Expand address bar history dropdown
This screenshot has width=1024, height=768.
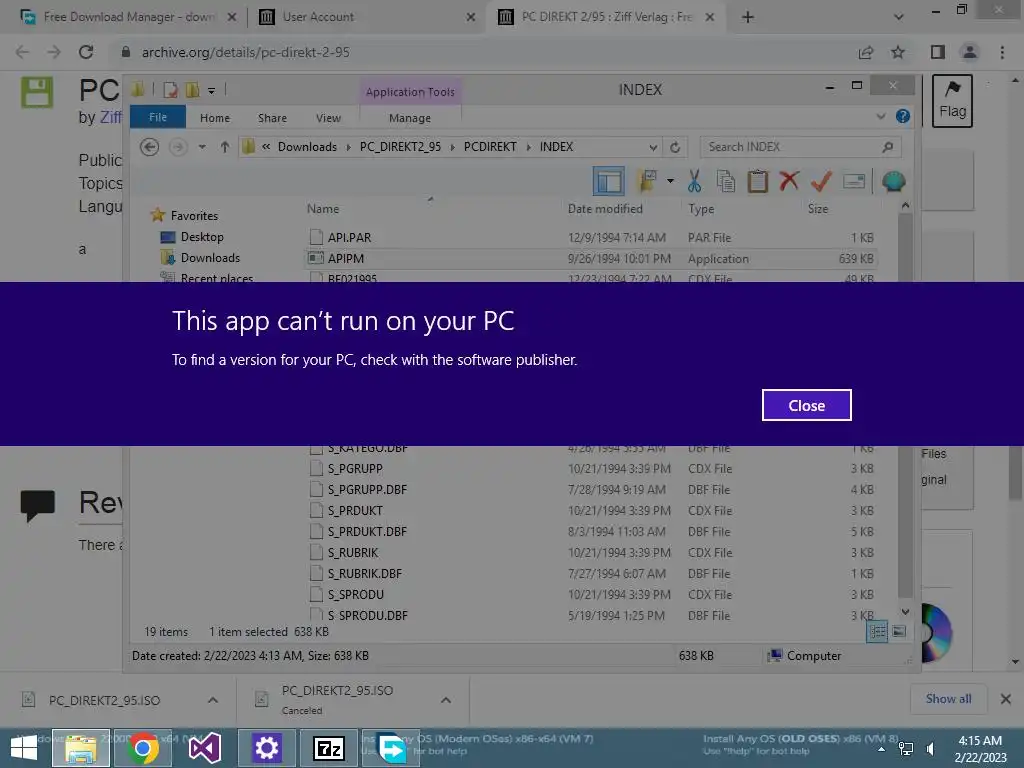[x=652, y=147]
